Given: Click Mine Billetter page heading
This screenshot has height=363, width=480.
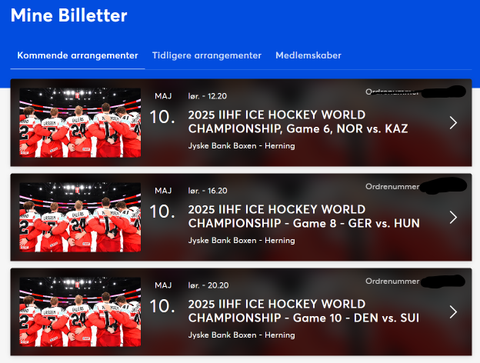Looking at the screenshot, I should [69, 15].
